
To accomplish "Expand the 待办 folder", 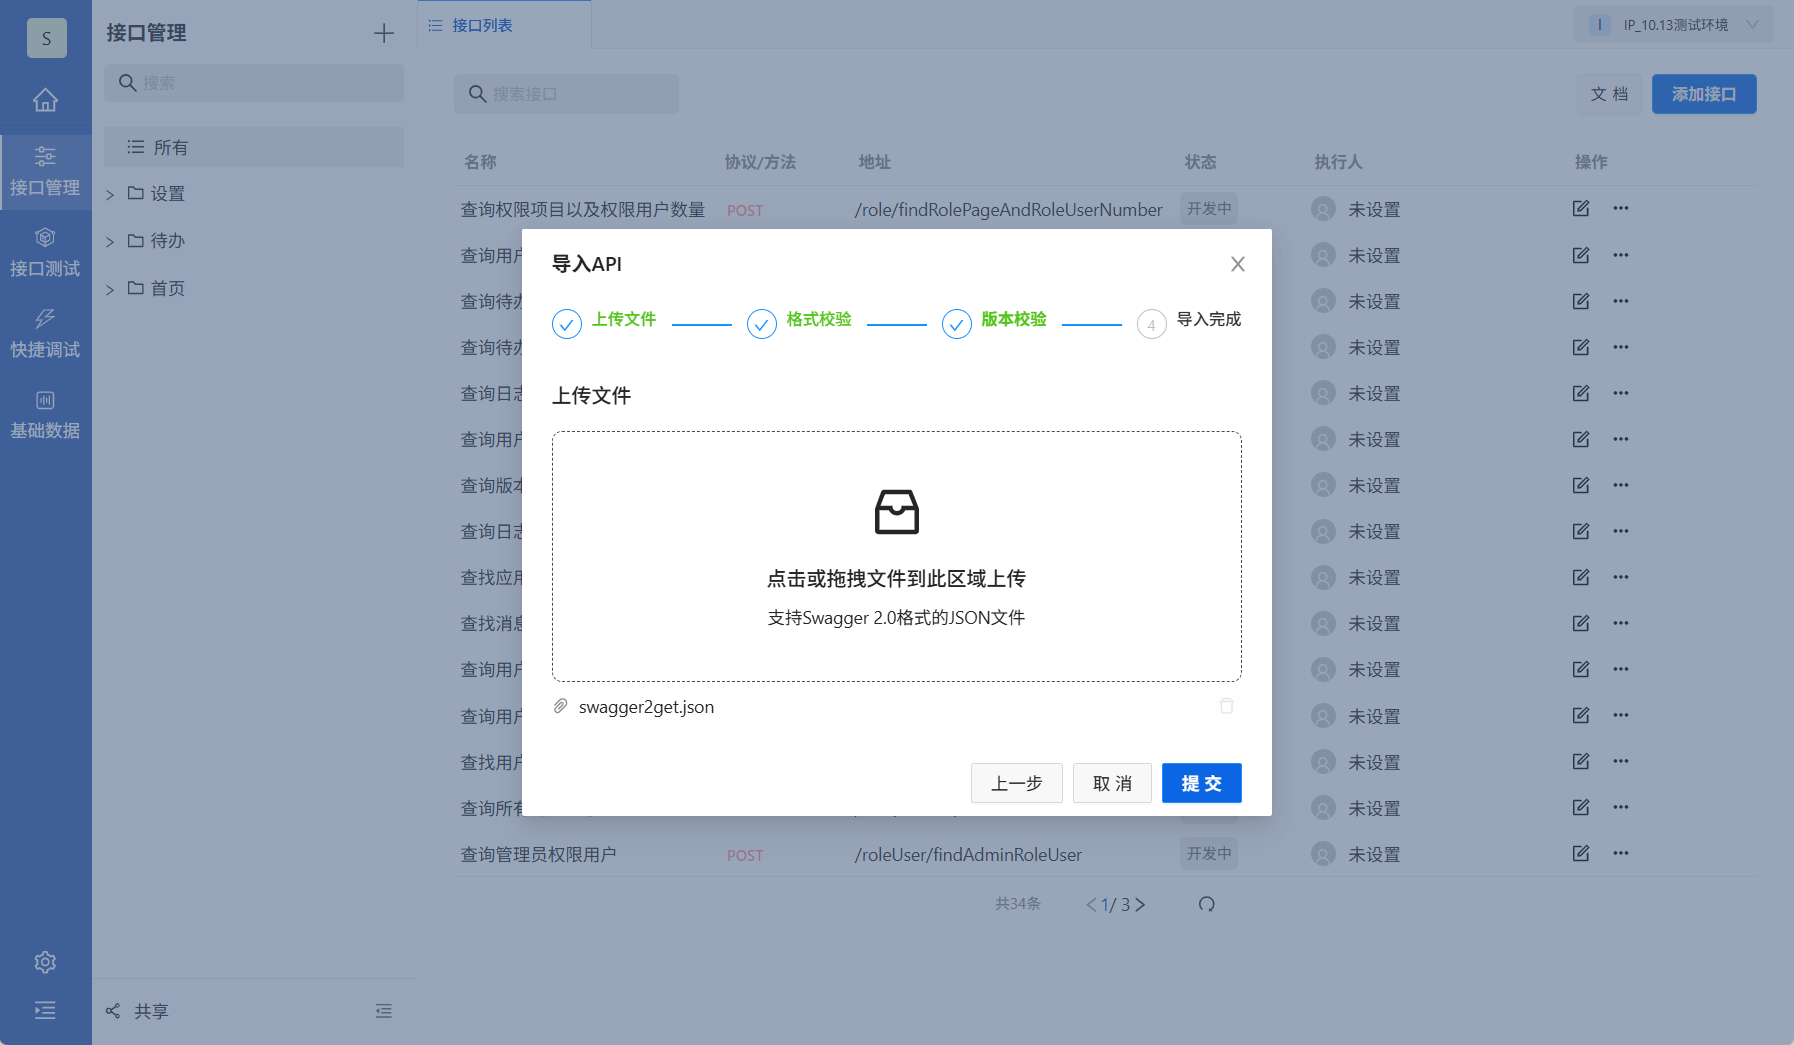I will click(167, 240).
